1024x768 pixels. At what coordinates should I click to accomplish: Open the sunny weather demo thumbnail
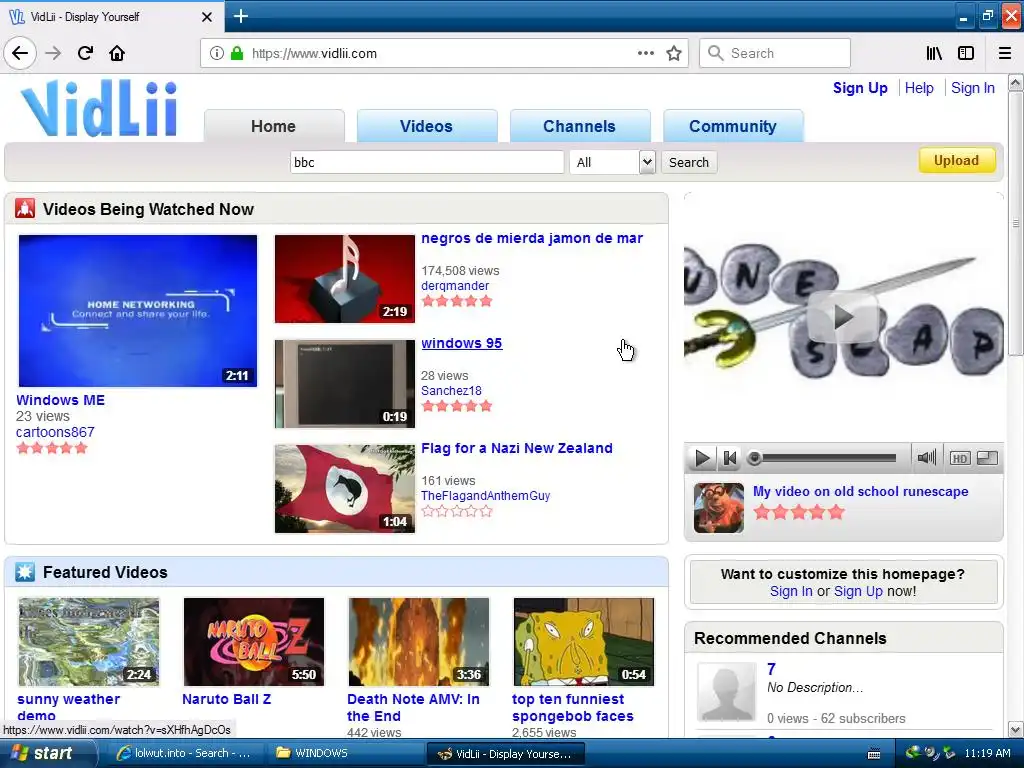89,642
